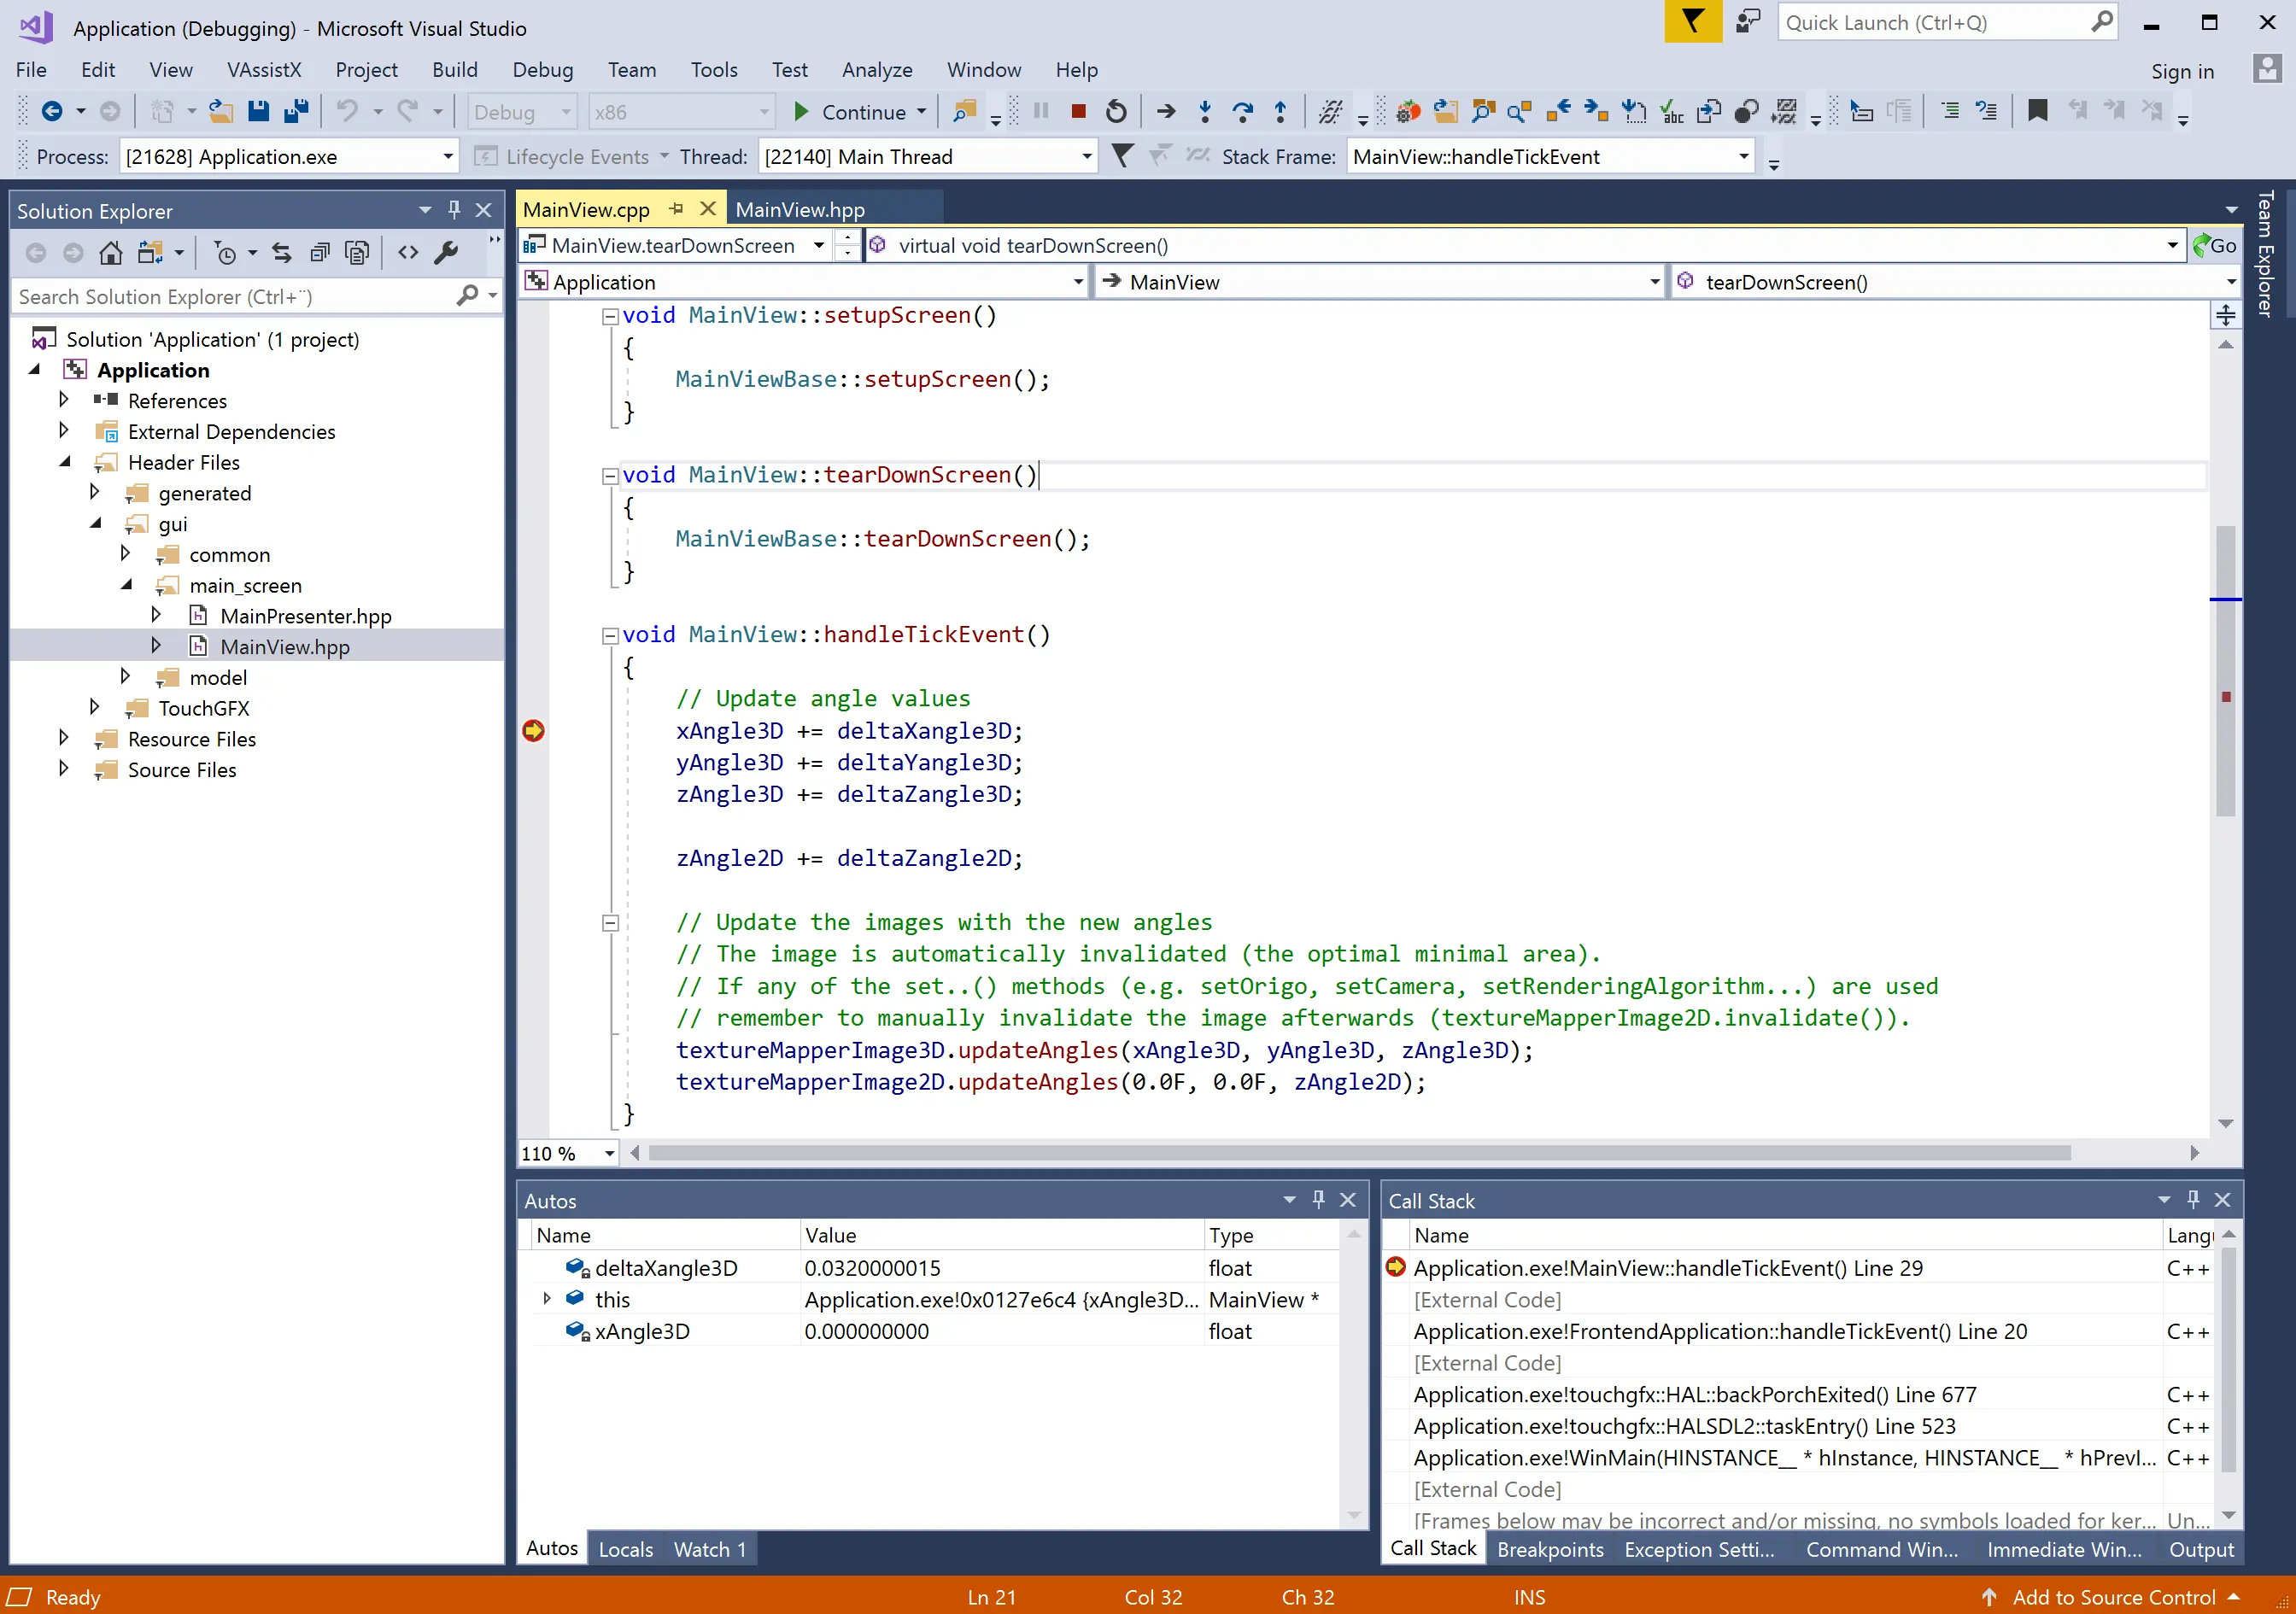The width and height of the screenshot is (2296, 1614).
Task: Click the Step Over icon
Action: coord(1242,111)
